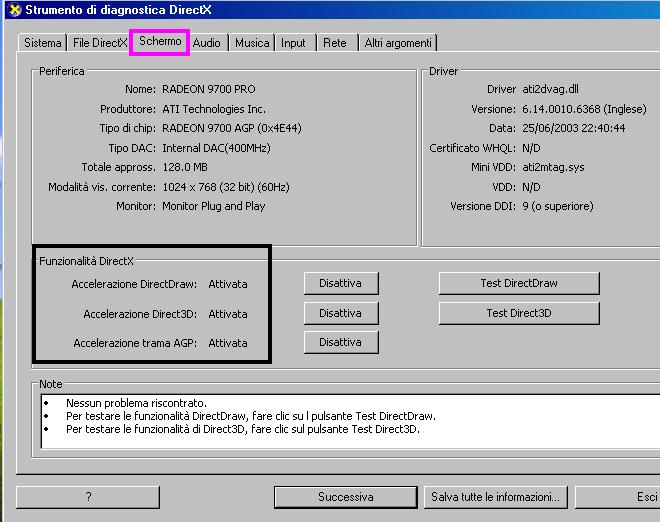Image resolution: width=660 pixels, height=522 pixels.
Task: Click the question mark help button
Action: pyautogui.click(x=88, y=497)
